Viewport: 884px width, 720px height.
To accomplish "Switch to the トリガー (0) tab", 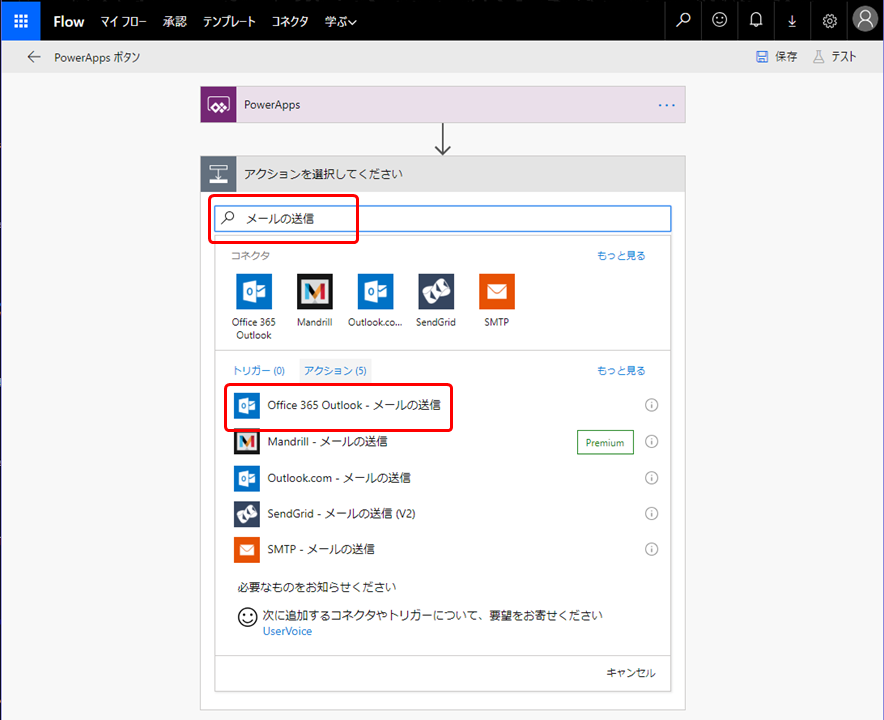I will 258,369.
